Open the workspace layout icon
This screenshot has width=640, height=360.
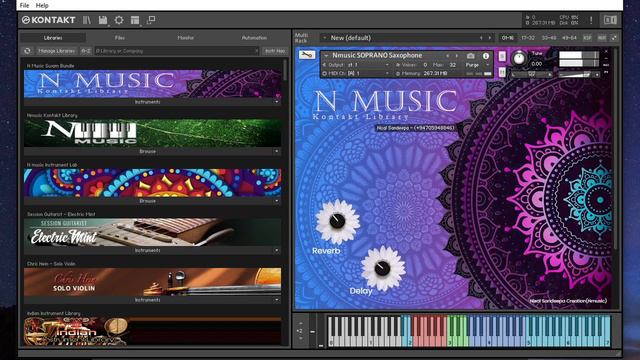tap(135, 20)
